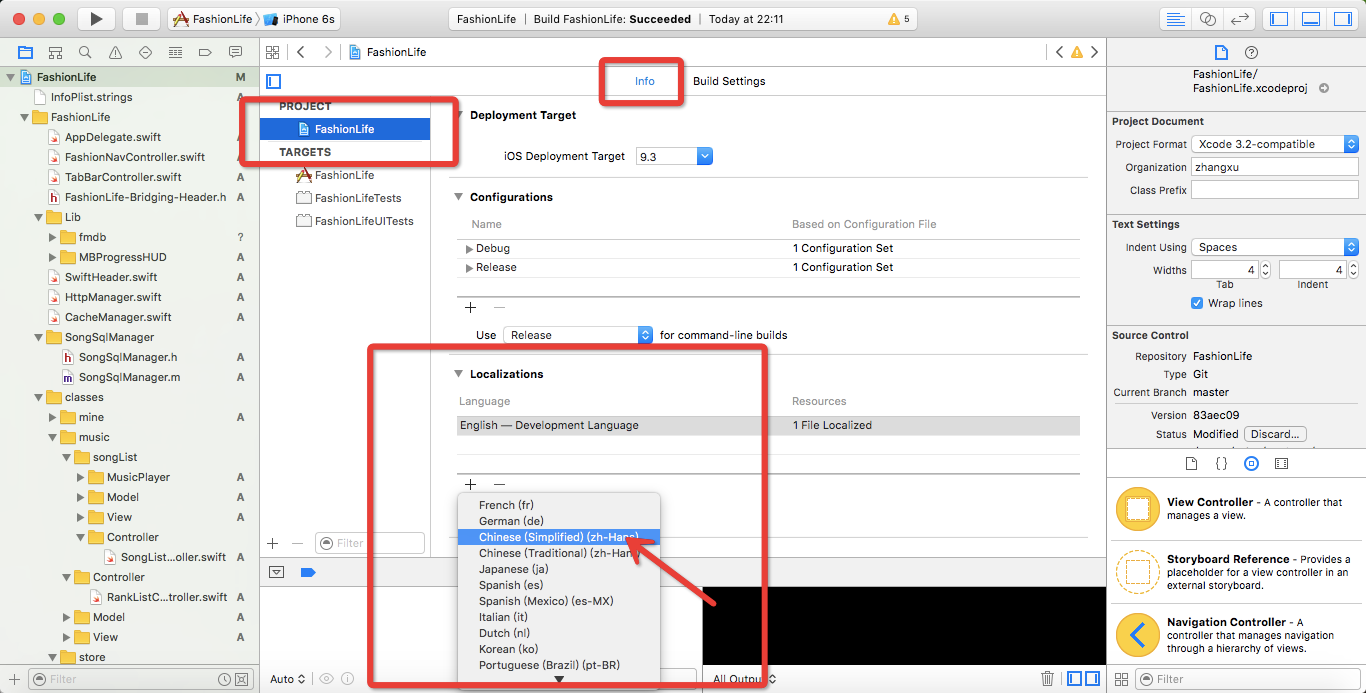Screen dimensions: 1366x693
Task: Expand the fmdb folder
Action: coord(53,237)
